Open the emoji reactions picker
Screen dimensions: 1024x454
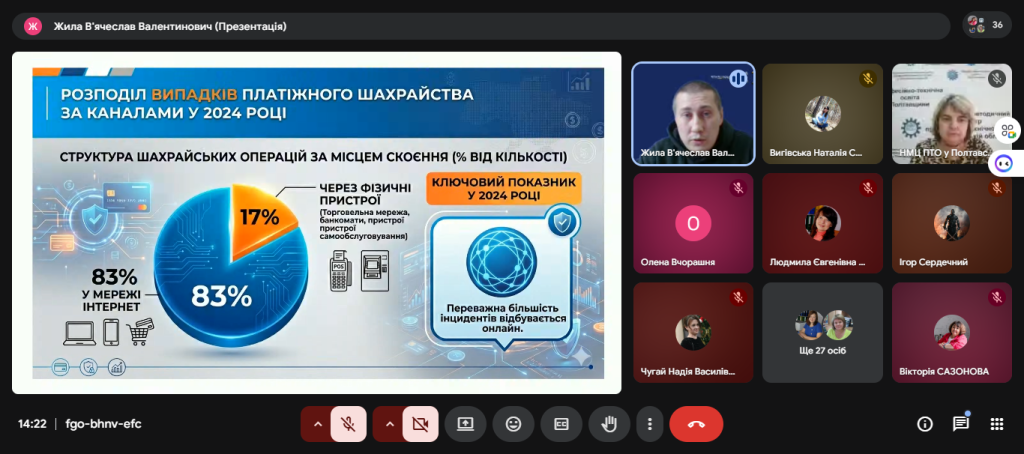click(x=513, y=424)
